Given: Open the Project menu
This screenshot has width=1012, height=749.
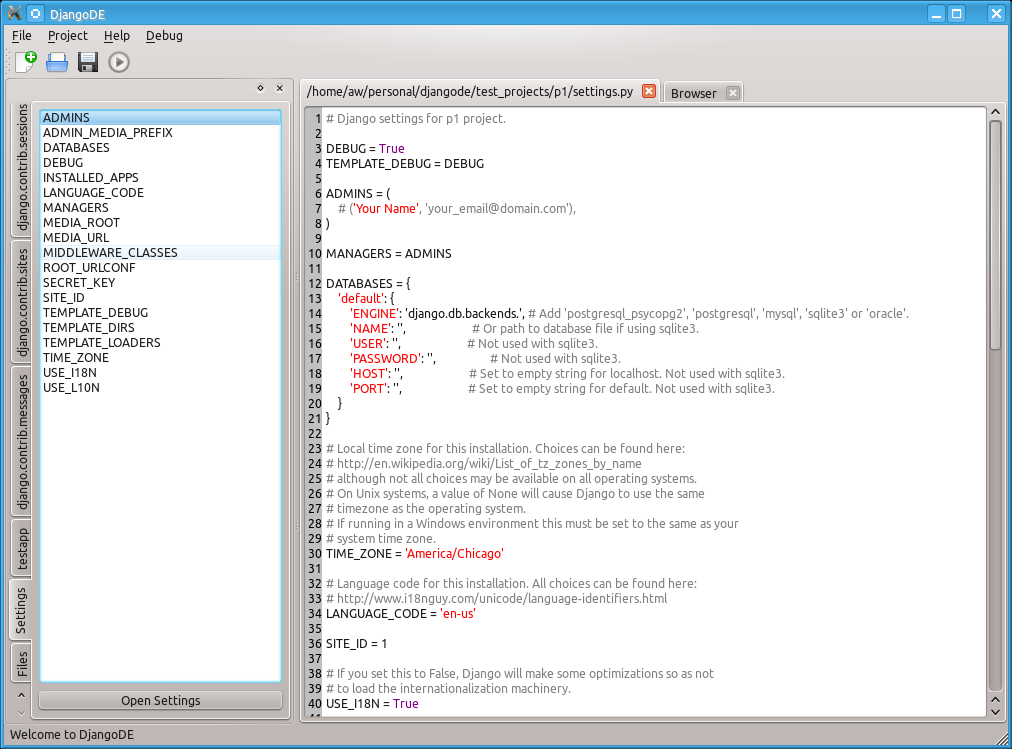Looking at the screenshot, I should tap(67, 35).
